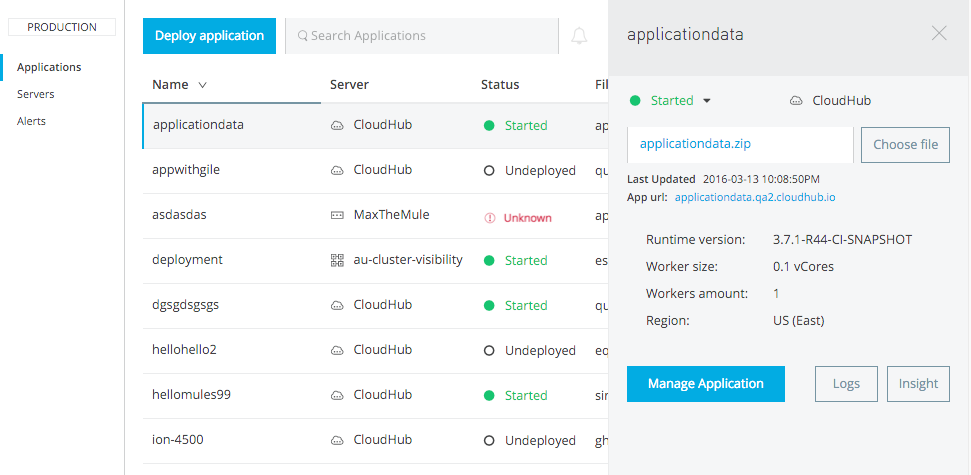Open the PRODUCTION environment selector
The height and width of the screenshot is (475, 971).
[62, 27]
